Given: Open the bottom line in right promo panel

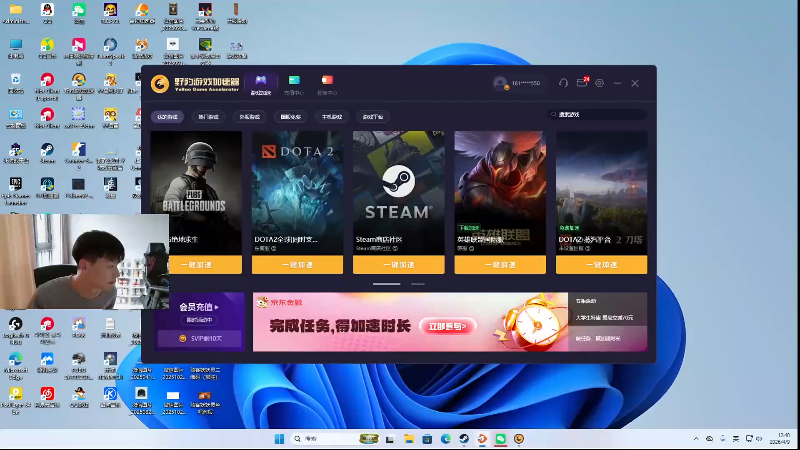Looking at the screenshot, I should 598,338.
